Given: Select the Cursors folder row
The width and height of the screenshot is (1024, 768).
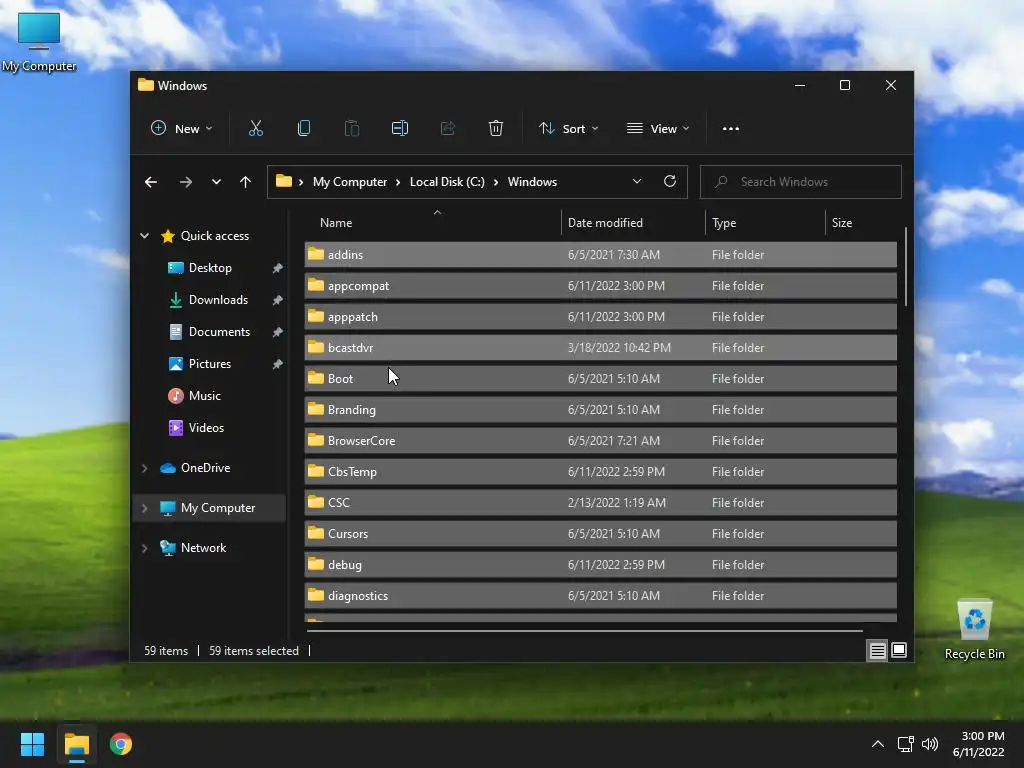Looking at the screenshot, I should pyautogui.click(x=600, y=534).
